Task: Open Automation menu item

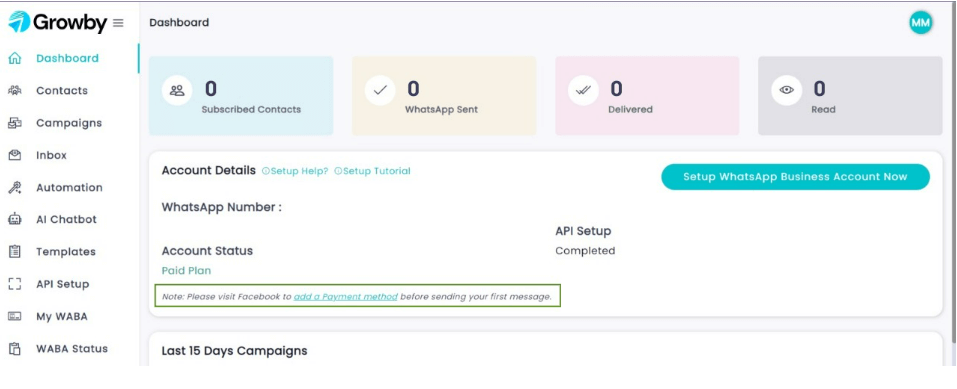Action: tap(69, 187)
